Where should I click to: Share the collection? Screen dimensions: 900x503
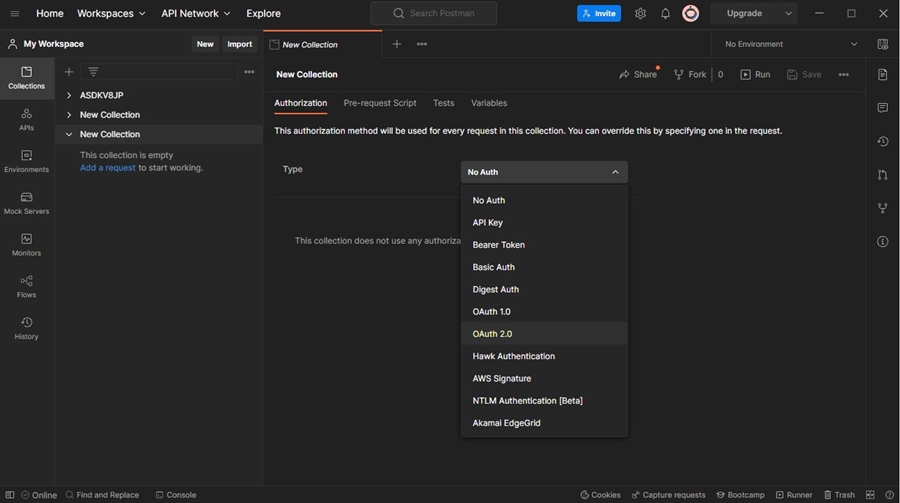point(638,75)
